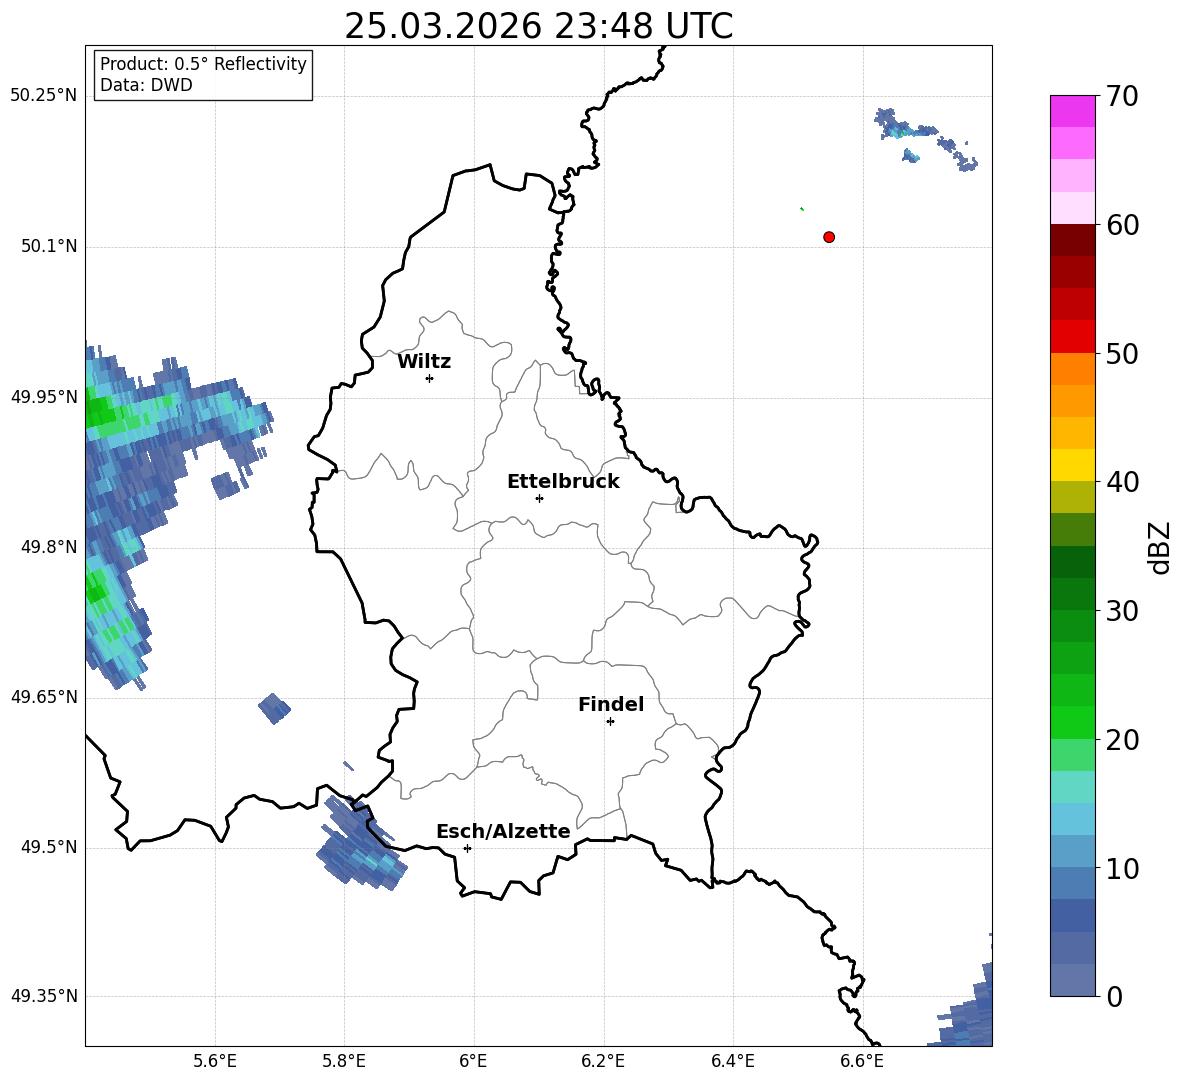The image size is (1184, 1081).
Task: Click the 6.4°E longitude label
Action: pos(732,1061)
